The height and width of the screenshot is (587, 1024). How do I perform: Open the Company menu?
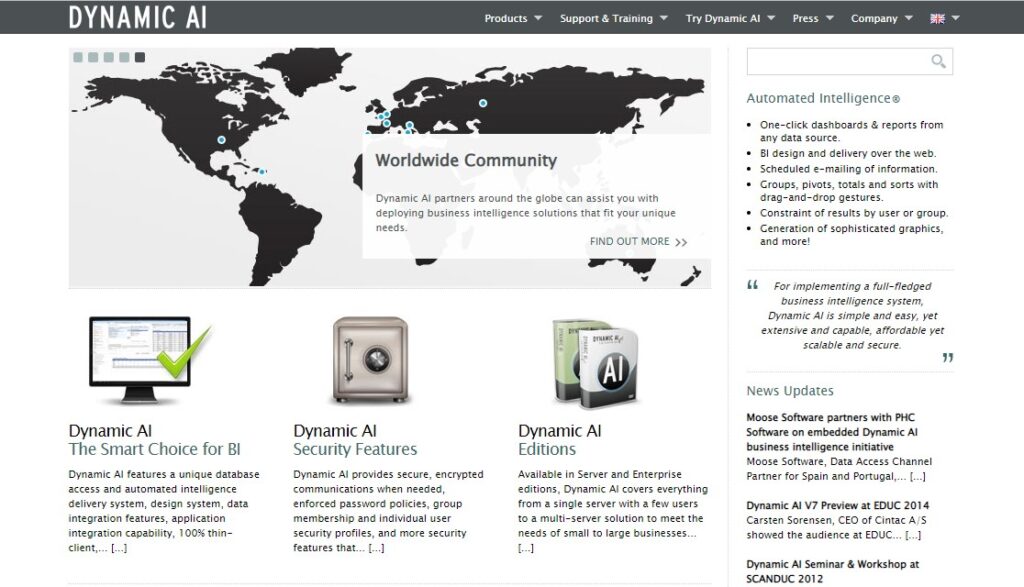(874, 18)
